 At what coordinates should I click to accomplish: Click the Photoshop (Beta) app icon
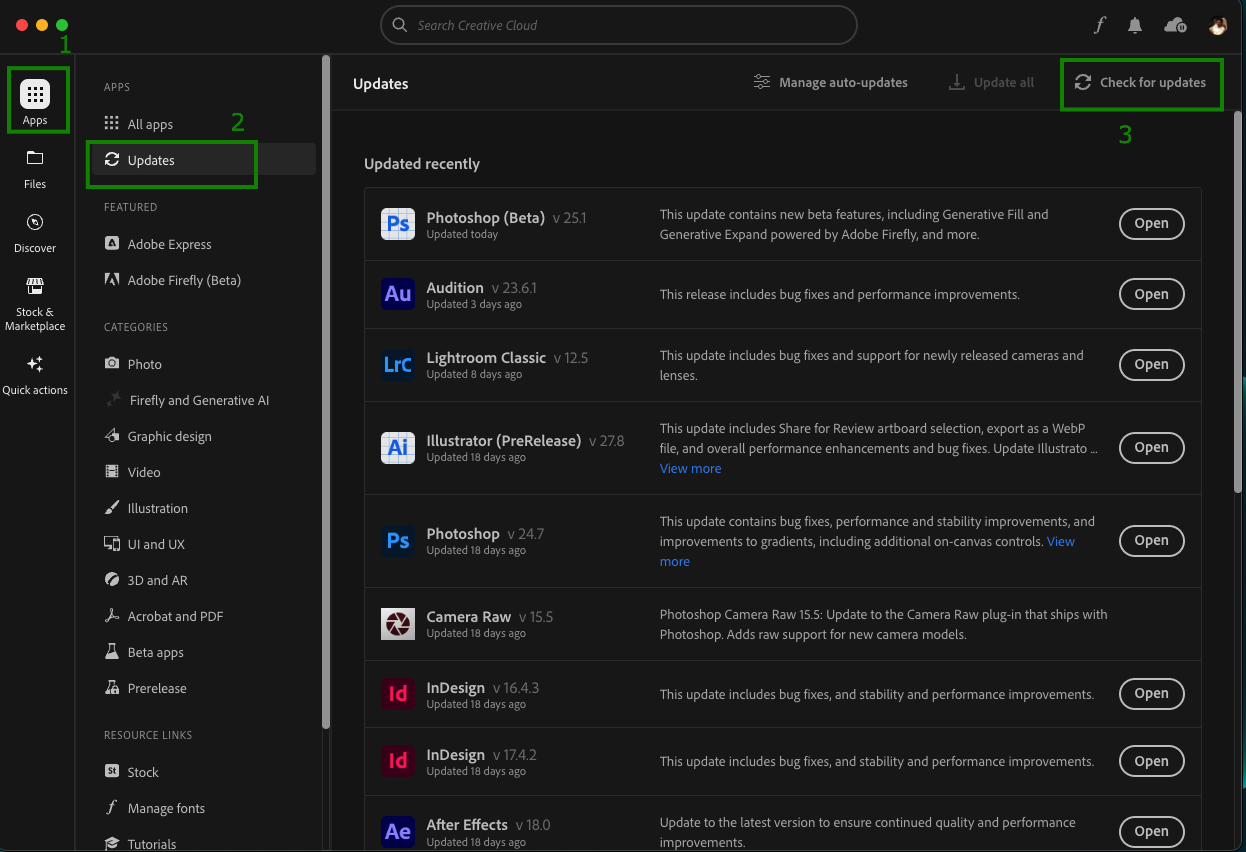(397, 224)
